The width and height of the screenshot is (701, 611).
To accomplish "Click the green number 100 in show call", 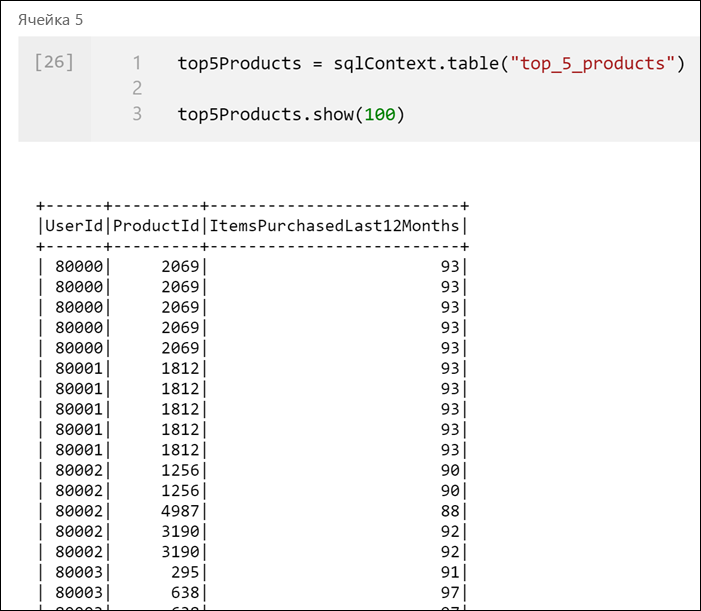I will [x=380, y=114].
